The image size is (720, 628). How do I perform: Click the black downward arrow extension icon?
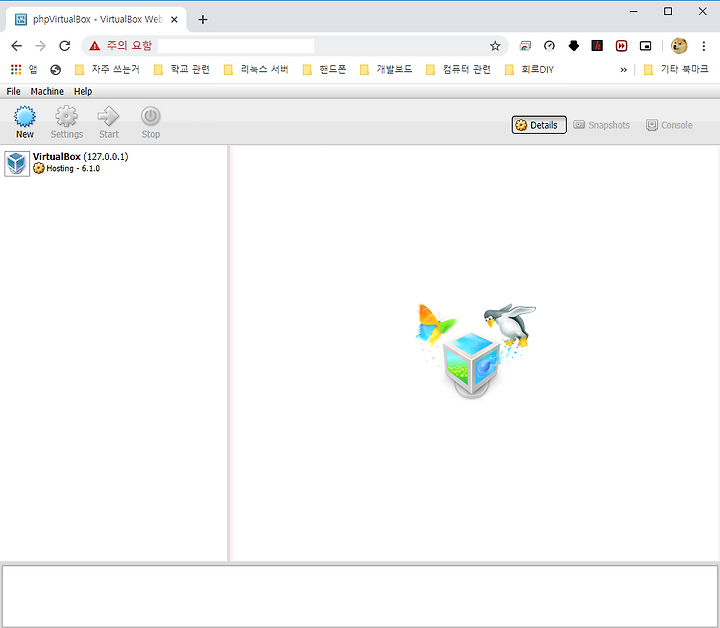[574, 46]
